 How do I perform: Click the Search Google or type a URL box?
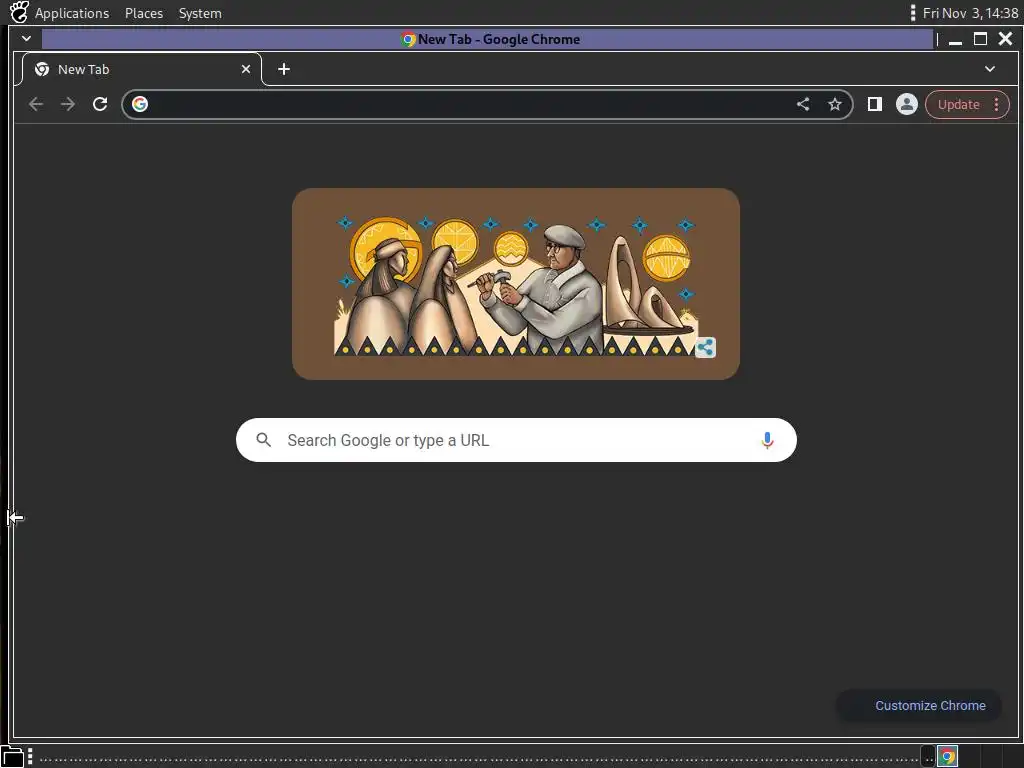point(516,440)
